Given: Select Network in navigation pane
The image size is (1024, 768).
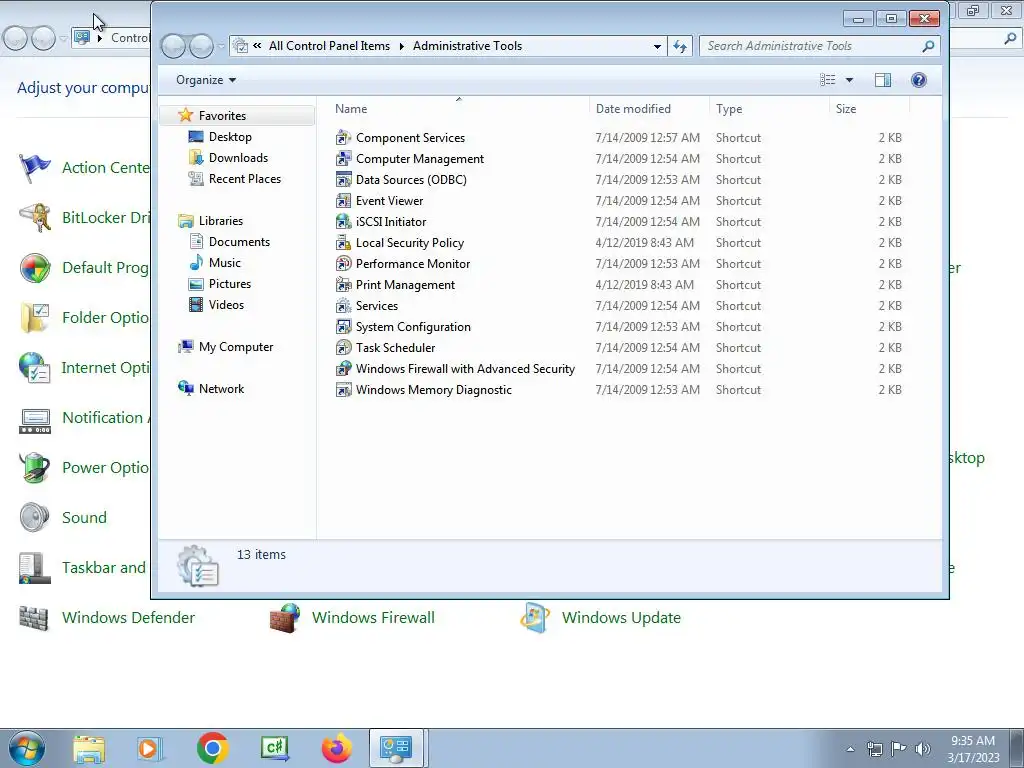Looking at the screenshot, I should [x=221, y=389].
